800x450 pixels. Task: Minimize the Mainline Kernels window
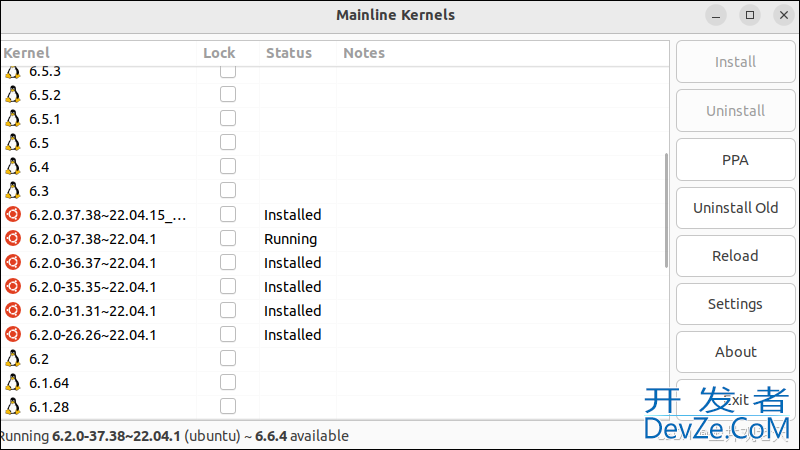716,15
